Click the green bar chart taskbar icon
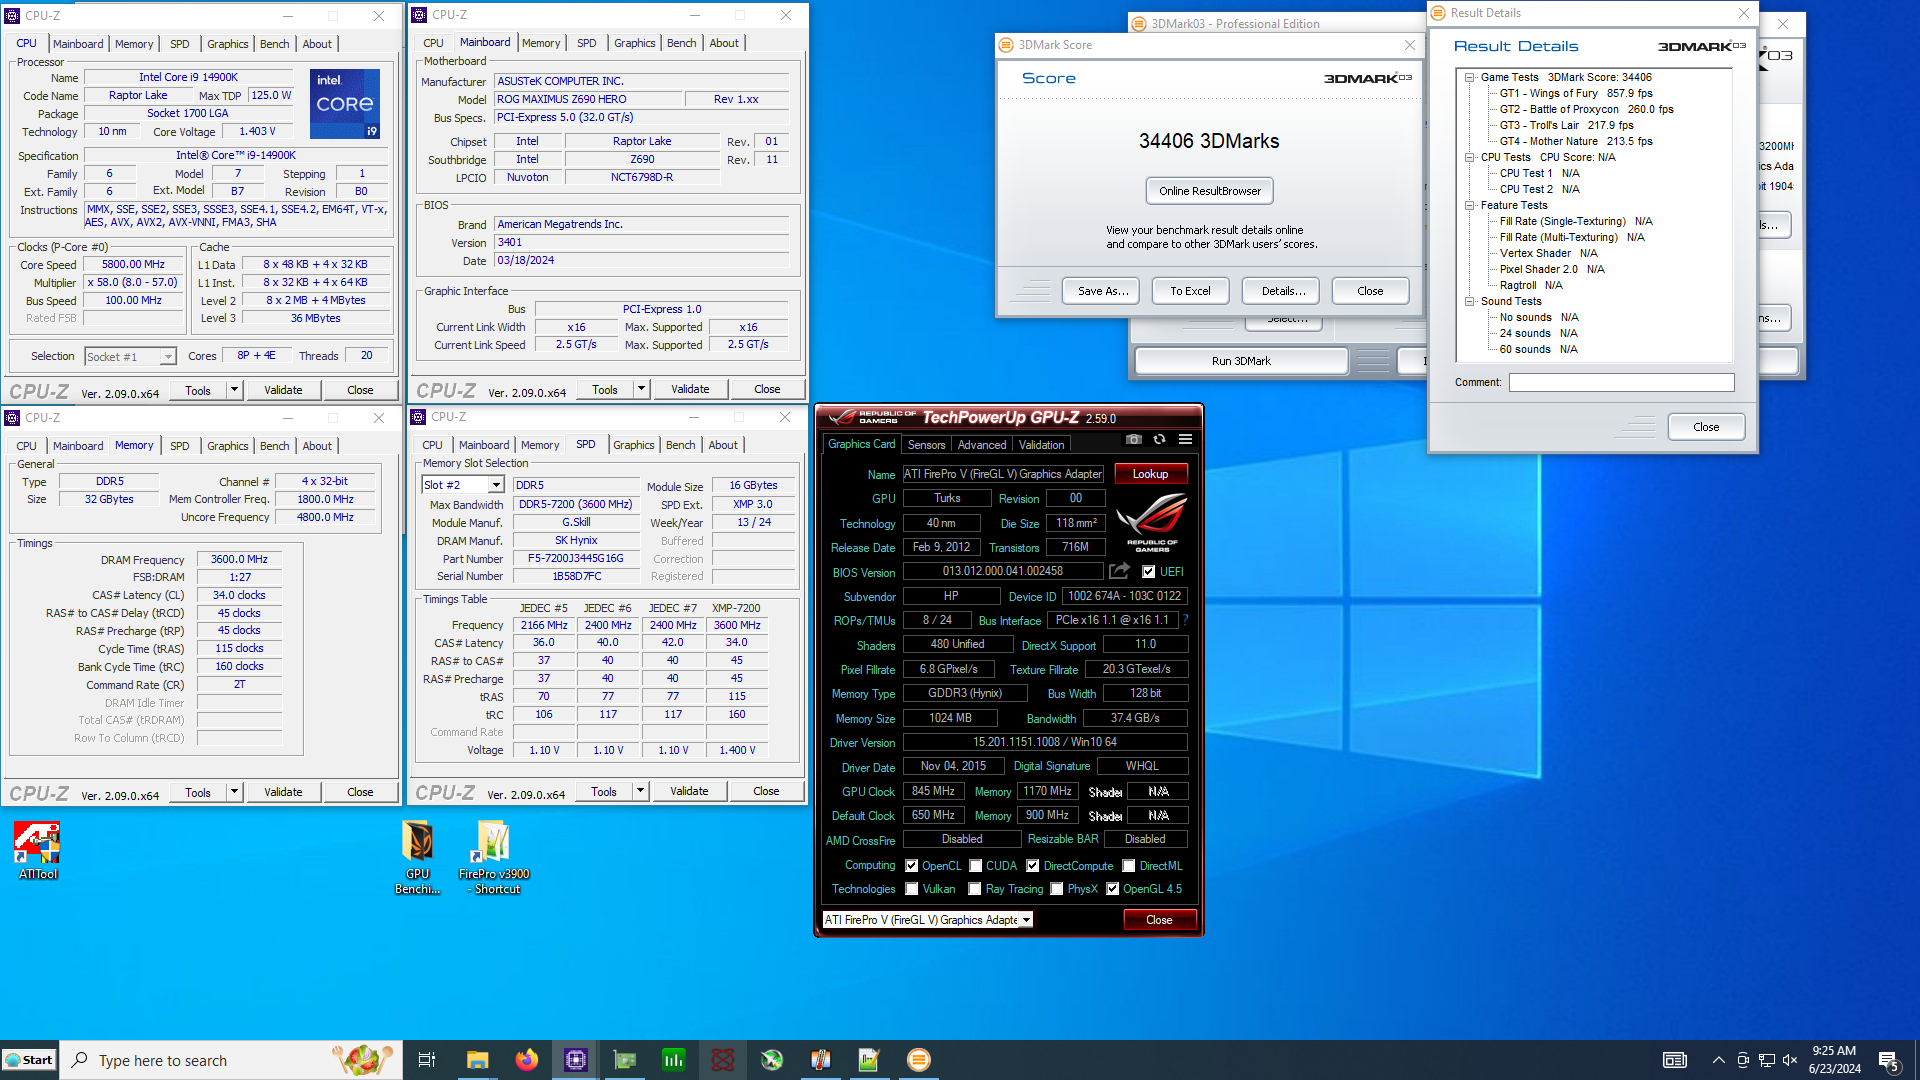 (673, 1060)
